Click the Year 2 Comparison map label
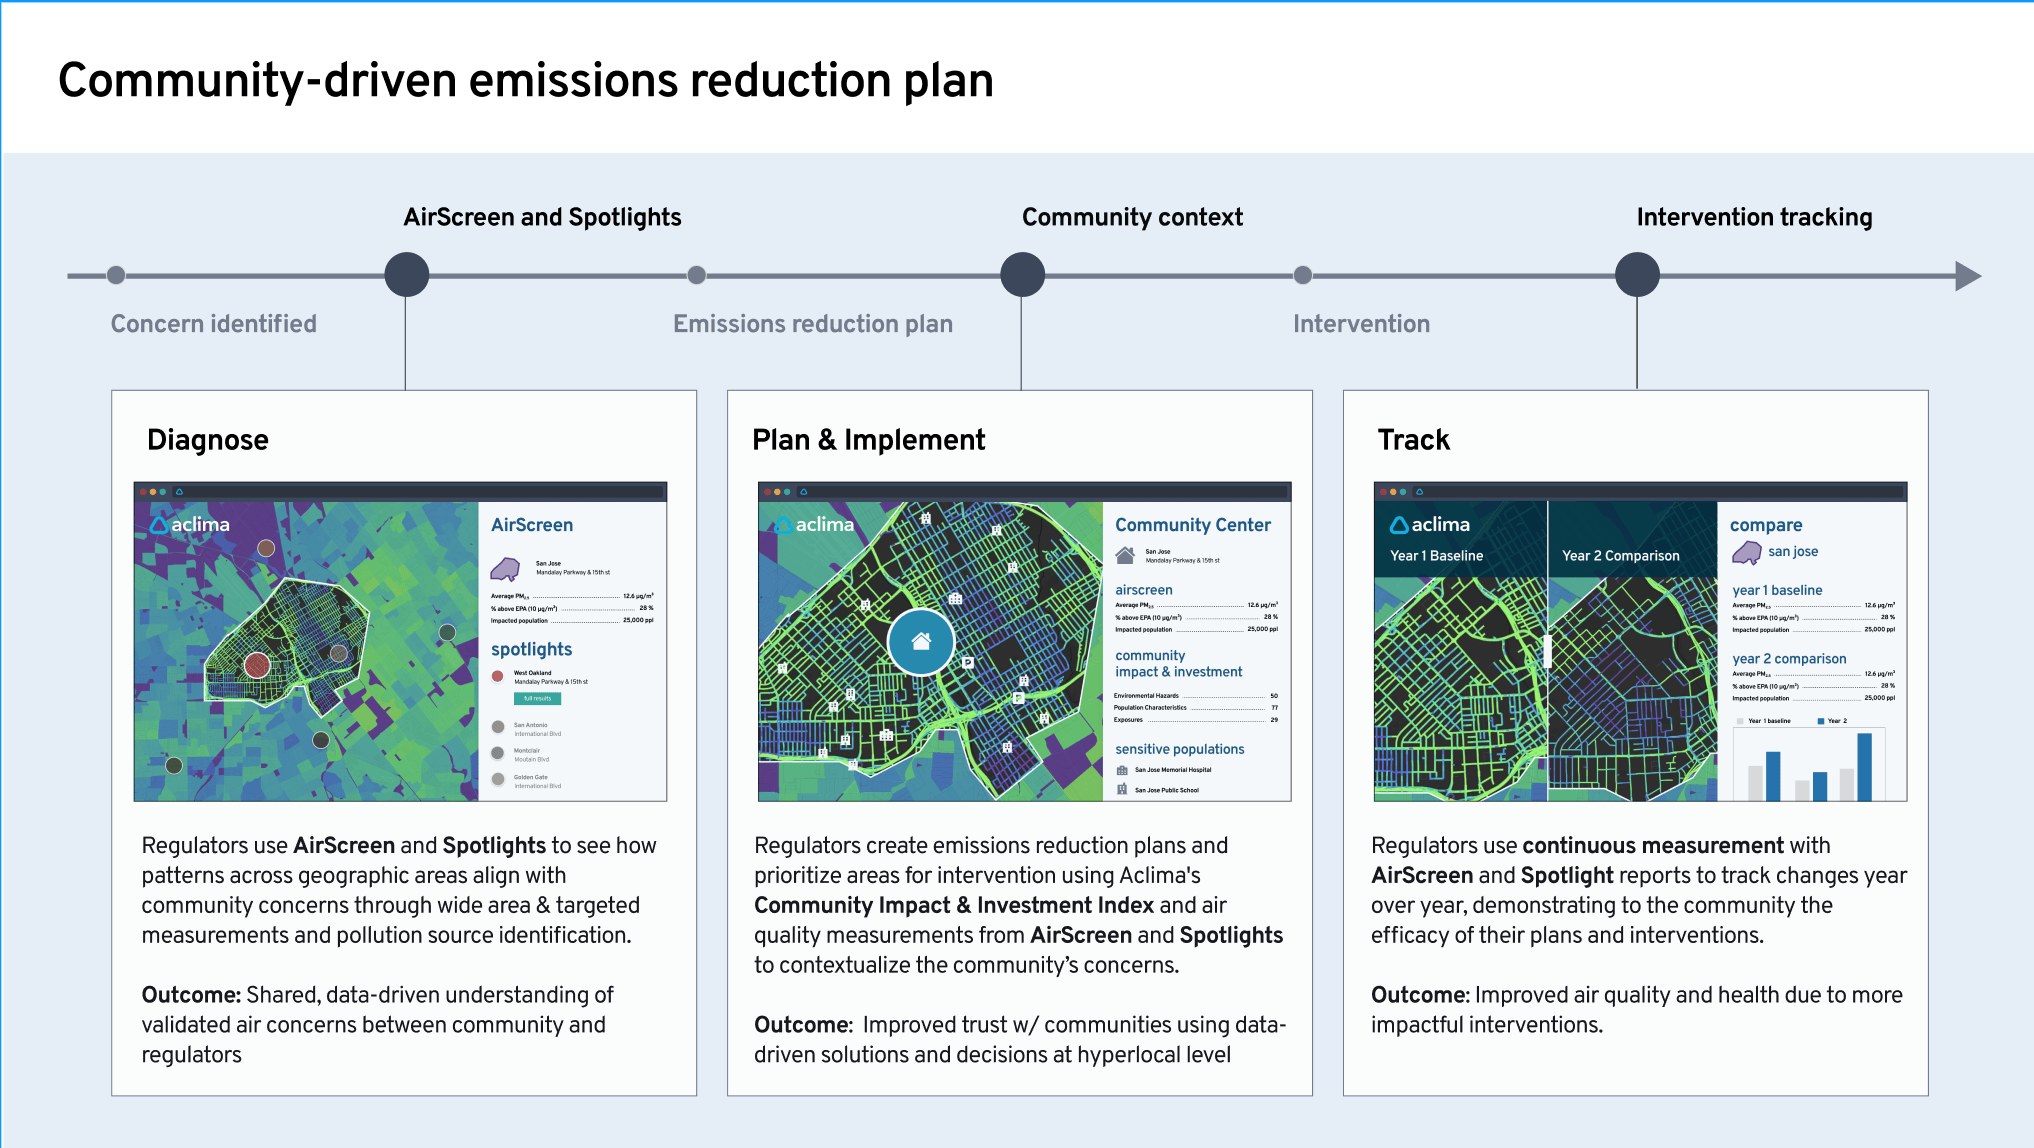The width and height of the screenshot is (2034, 1148). (1620, 556)
